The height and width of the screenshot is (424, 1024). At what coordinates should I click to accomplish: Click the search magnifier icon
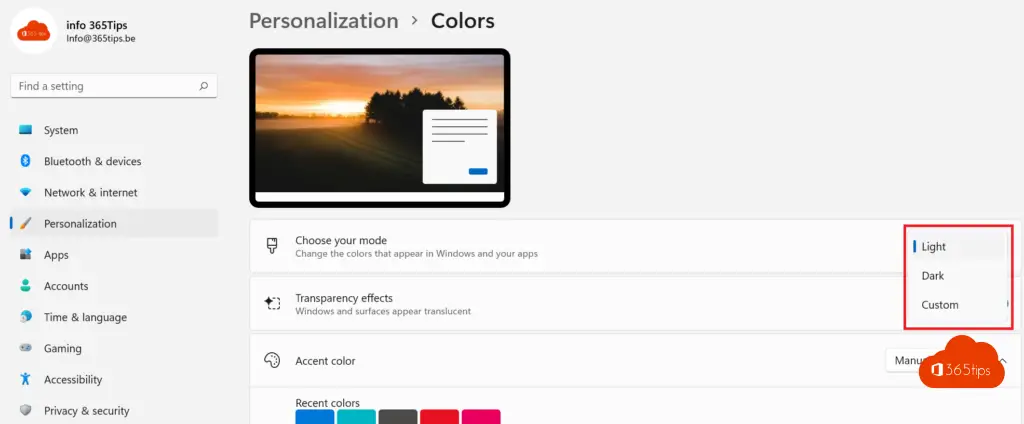click(204, 86)
